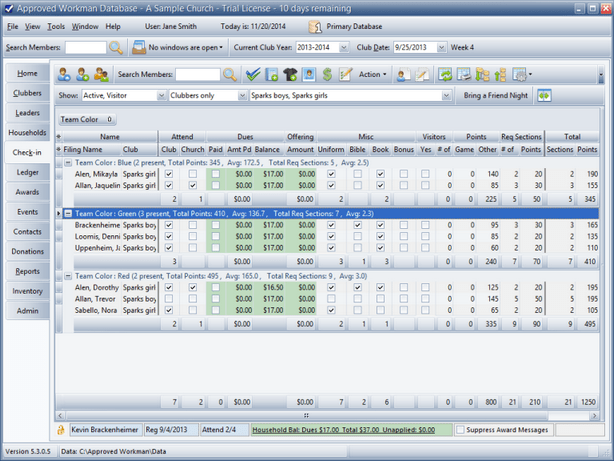
Task: Click the print grid icon
Action: click(464, 74)
